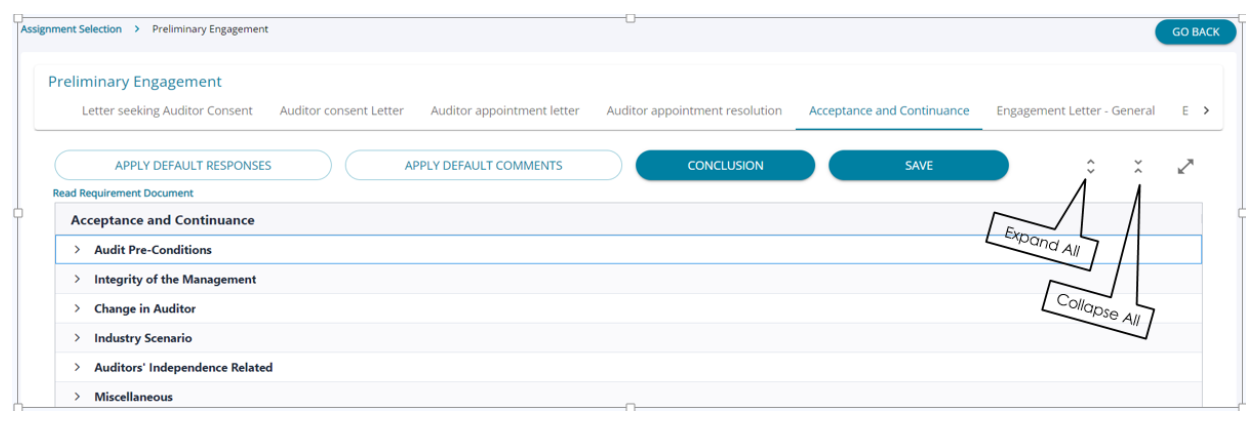Open the Auditor appointment letter tab

tap(505, 111)
